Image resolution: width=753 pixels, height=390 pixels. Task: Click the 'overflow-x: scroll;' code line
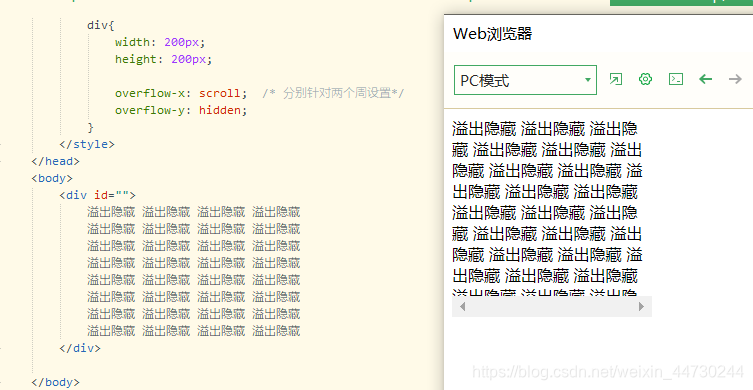pyautogui.click(x=181, y=93)
